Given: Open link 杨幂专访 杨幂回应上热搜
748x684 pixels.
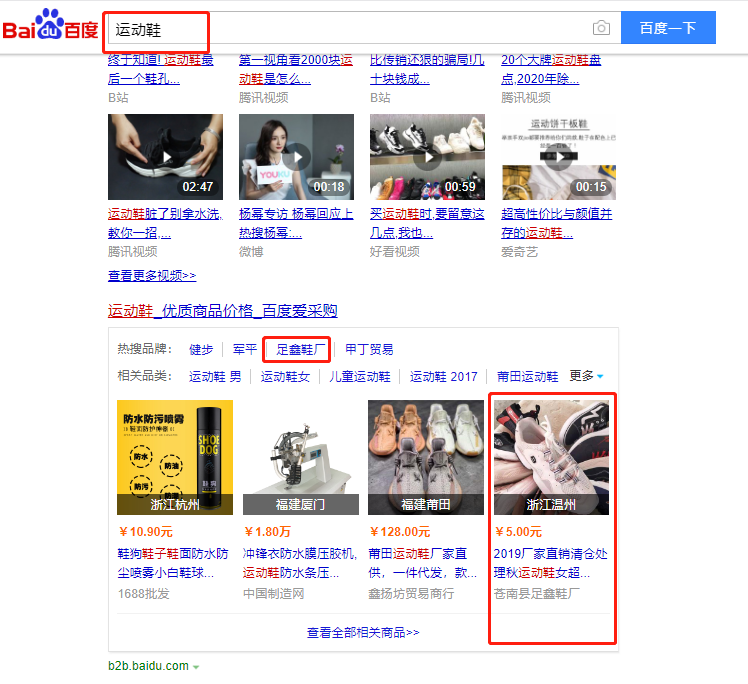Looking at the screenshot, I should 296,223.
